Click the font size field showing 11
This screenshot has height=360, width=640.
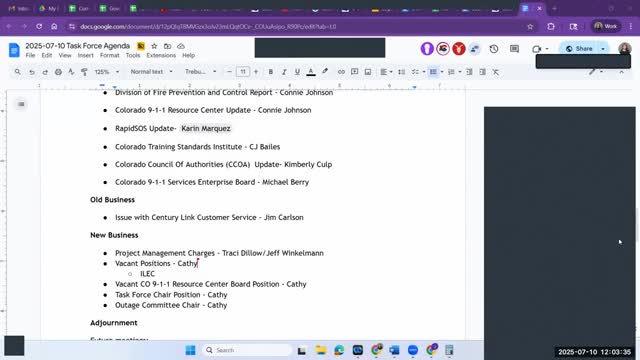242,72
